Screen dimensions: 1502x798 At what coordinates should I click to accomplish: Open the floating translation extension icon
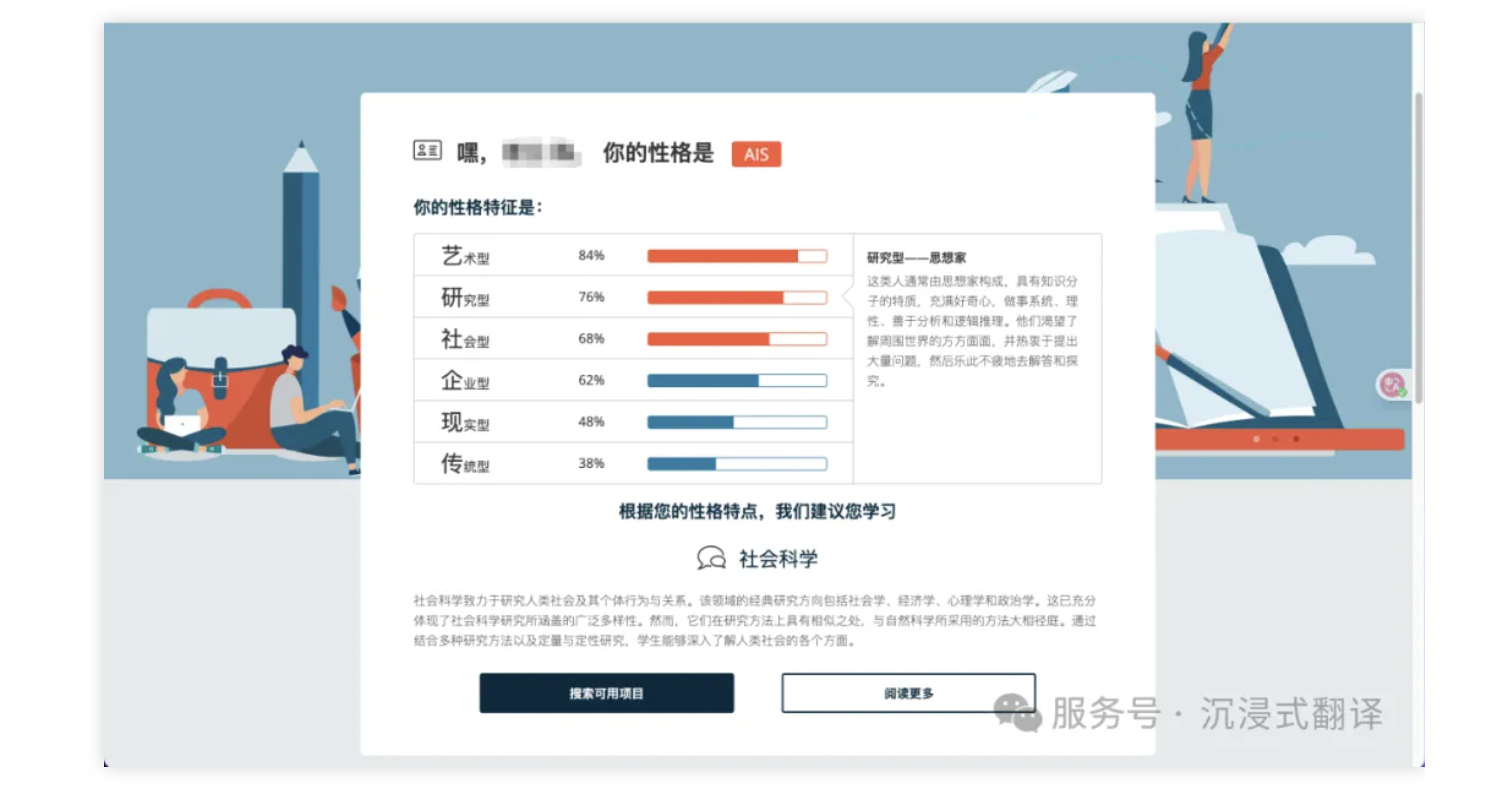(x=1392, y=385)
